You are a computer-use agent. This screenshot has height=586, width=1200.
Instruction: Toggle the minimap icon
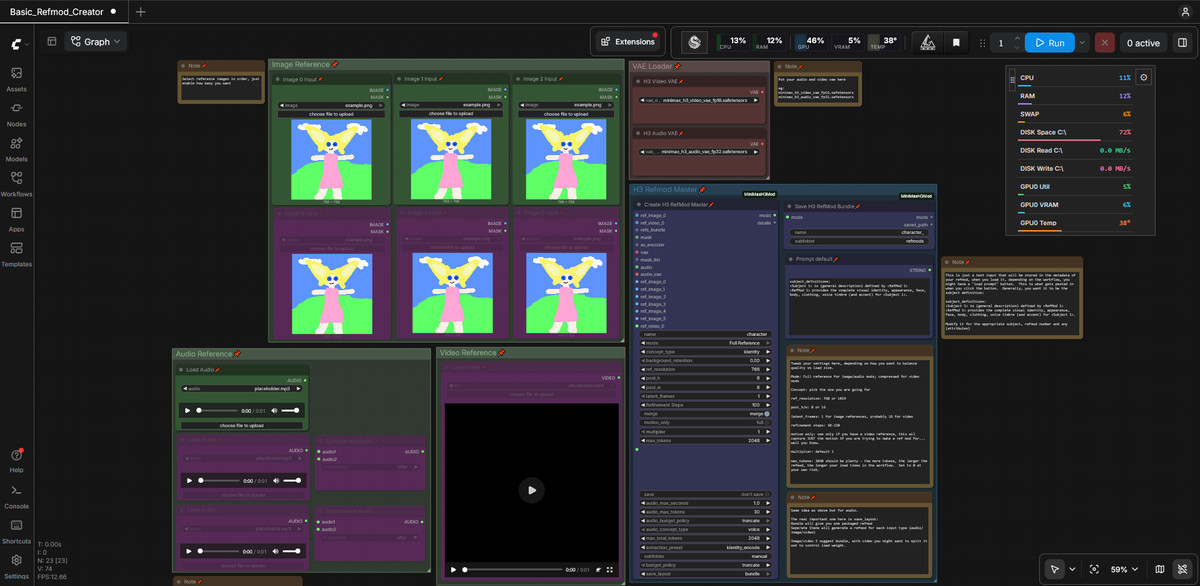(x=1160, y=569)
